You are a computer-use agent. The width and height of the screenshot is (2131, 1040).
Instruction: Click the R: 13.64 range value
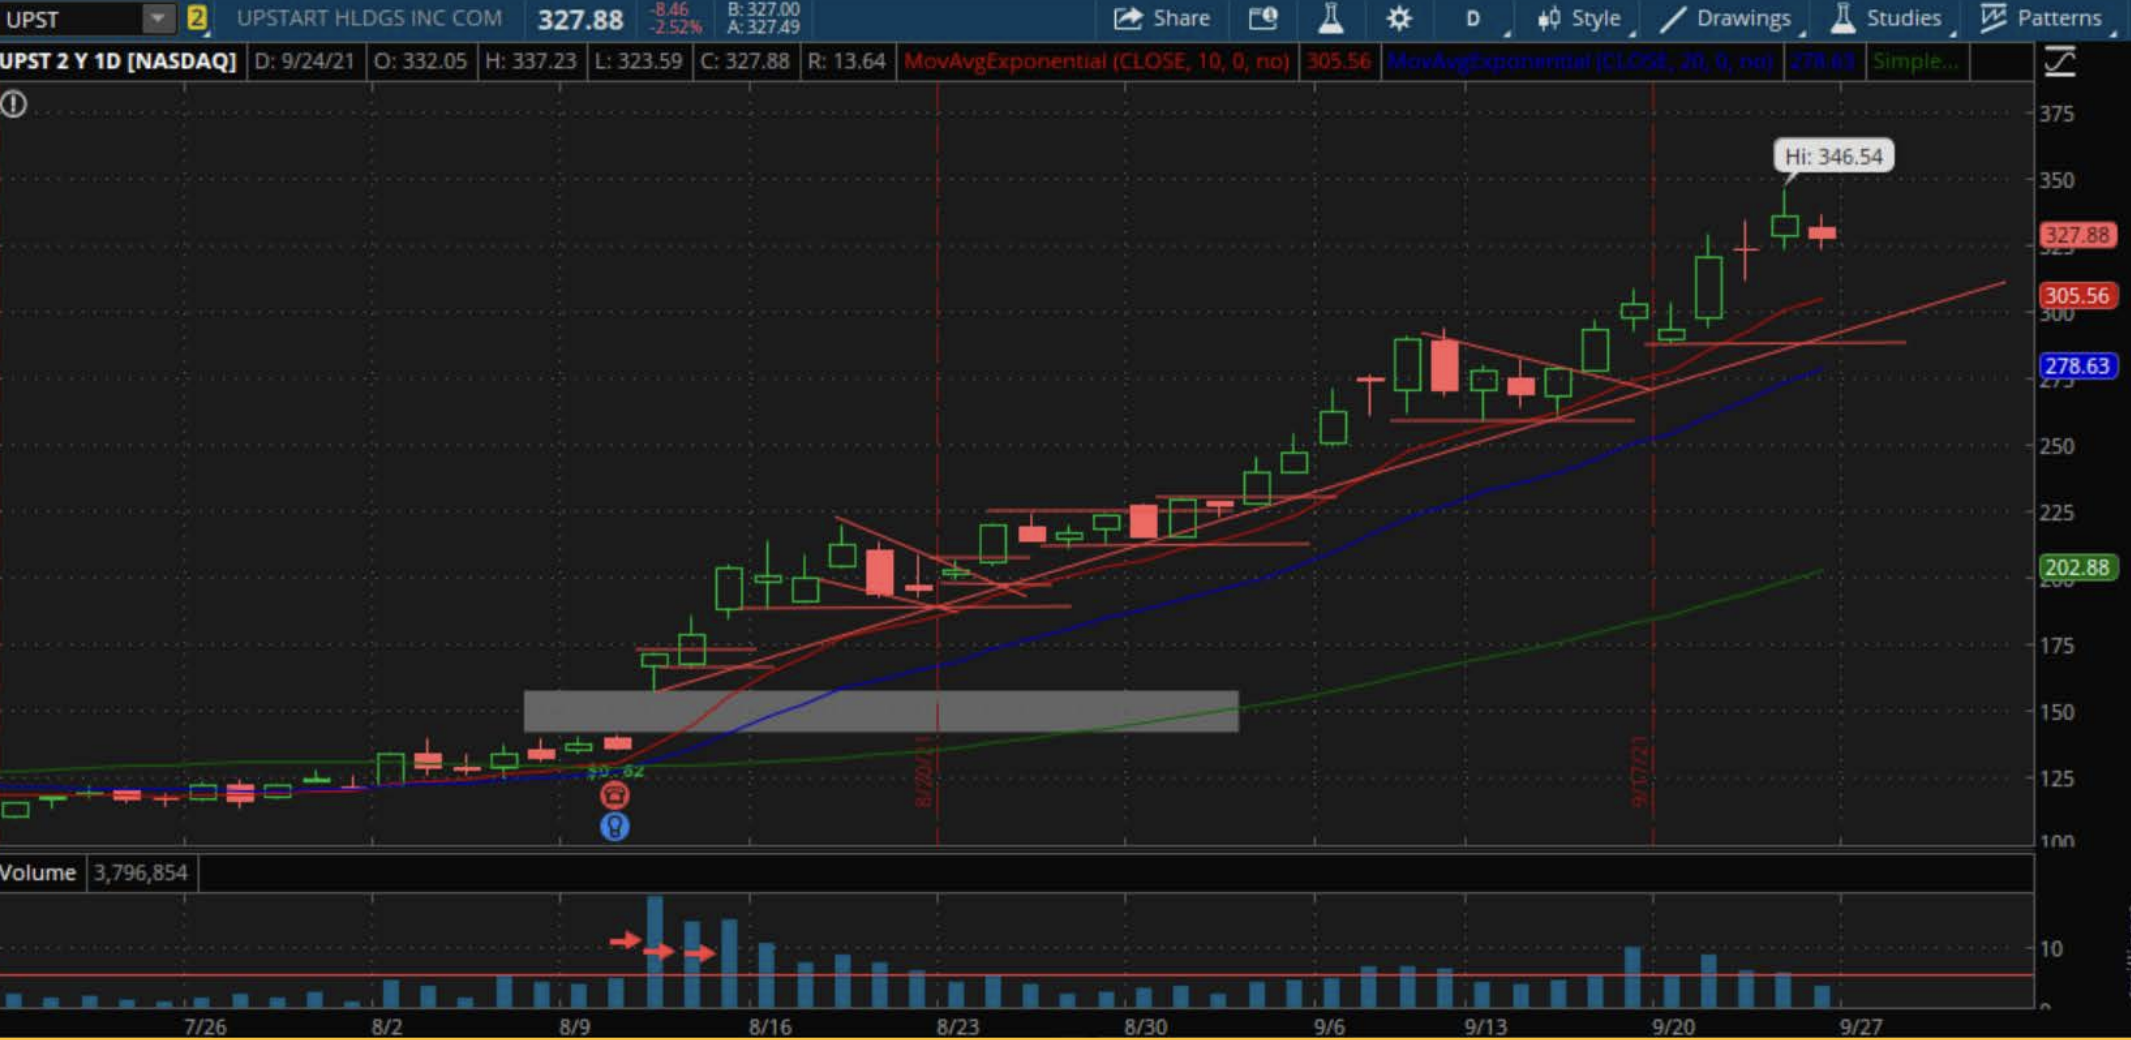[846, 62]
